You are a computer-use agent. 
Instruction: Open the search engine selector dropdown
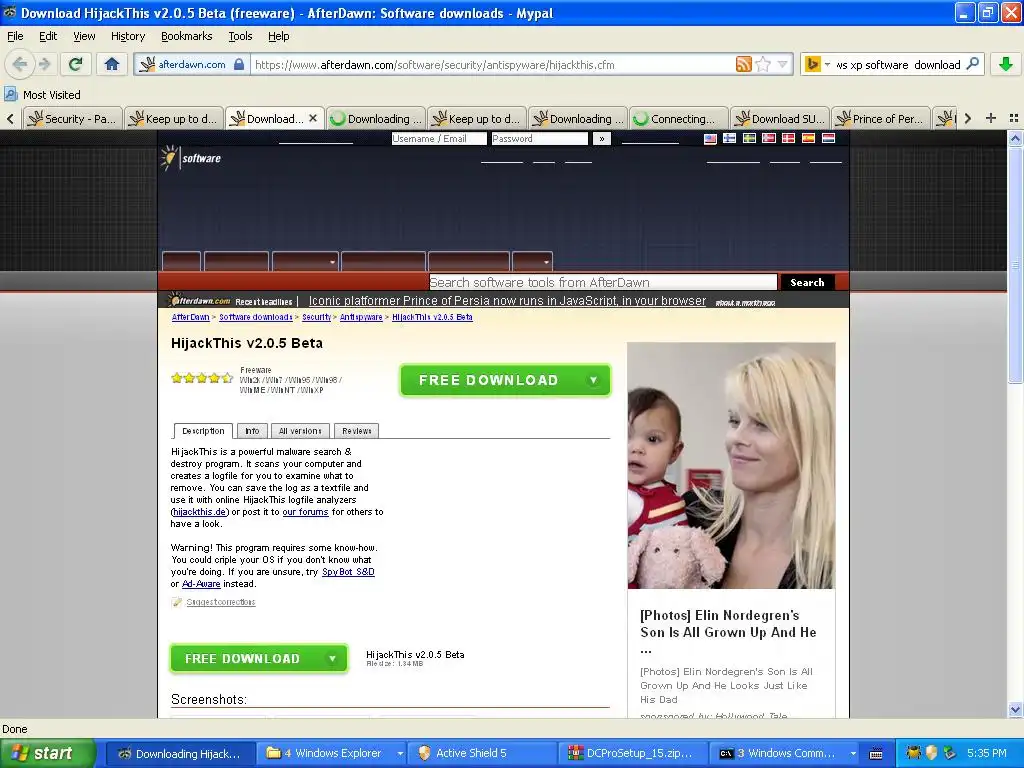pos(827,64)
